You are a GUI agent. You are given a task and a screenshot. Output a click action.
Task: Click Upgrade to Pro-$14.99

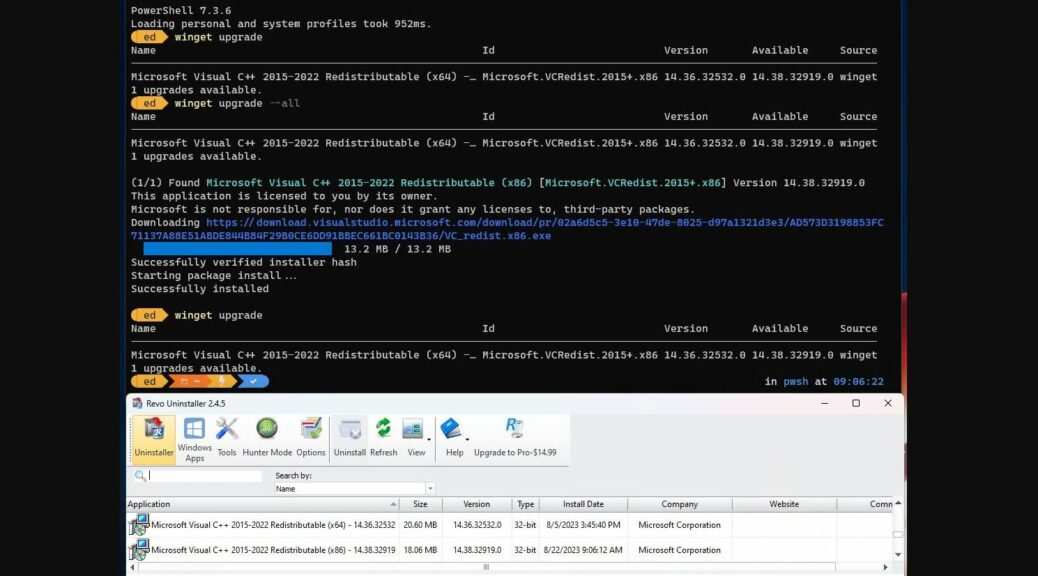pyautogui.click(x=515, y=438)
